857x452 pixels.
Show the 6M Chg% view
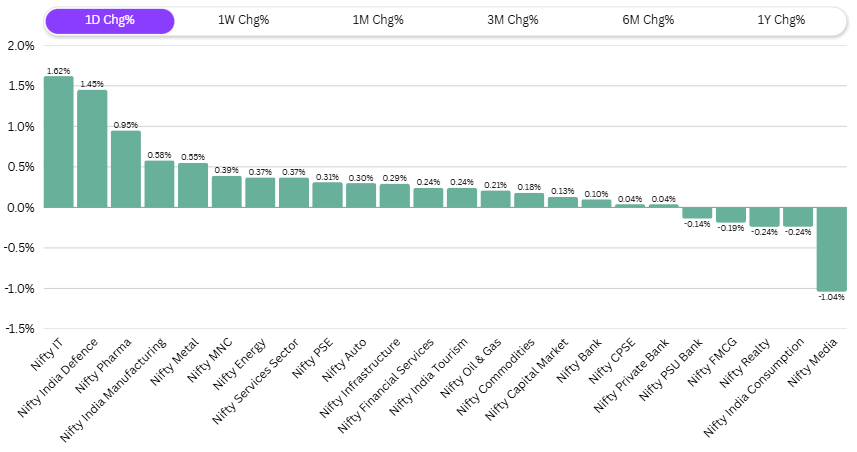648,21
